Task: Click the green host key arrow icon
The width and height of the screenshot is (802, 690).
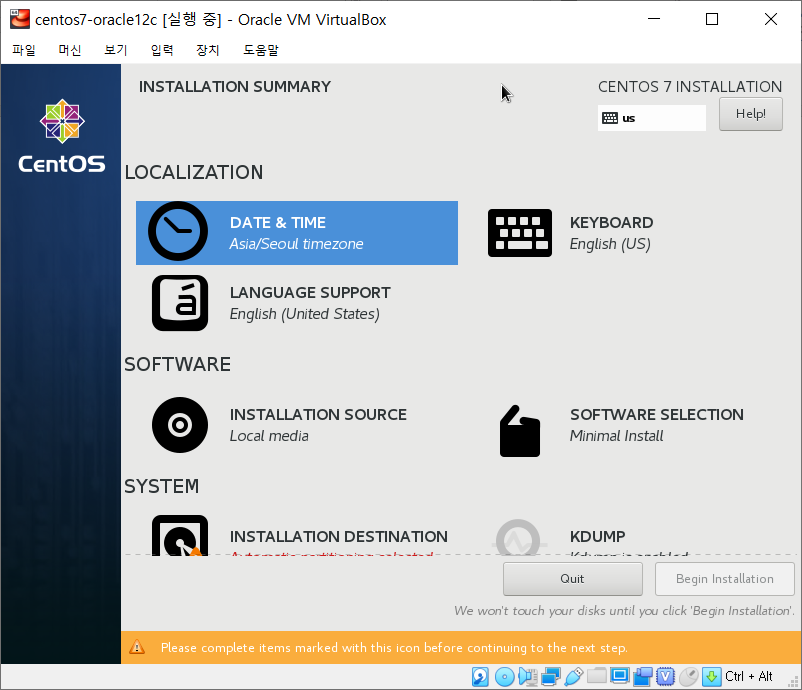Action: pyautogui.click(x=711, y=677)
